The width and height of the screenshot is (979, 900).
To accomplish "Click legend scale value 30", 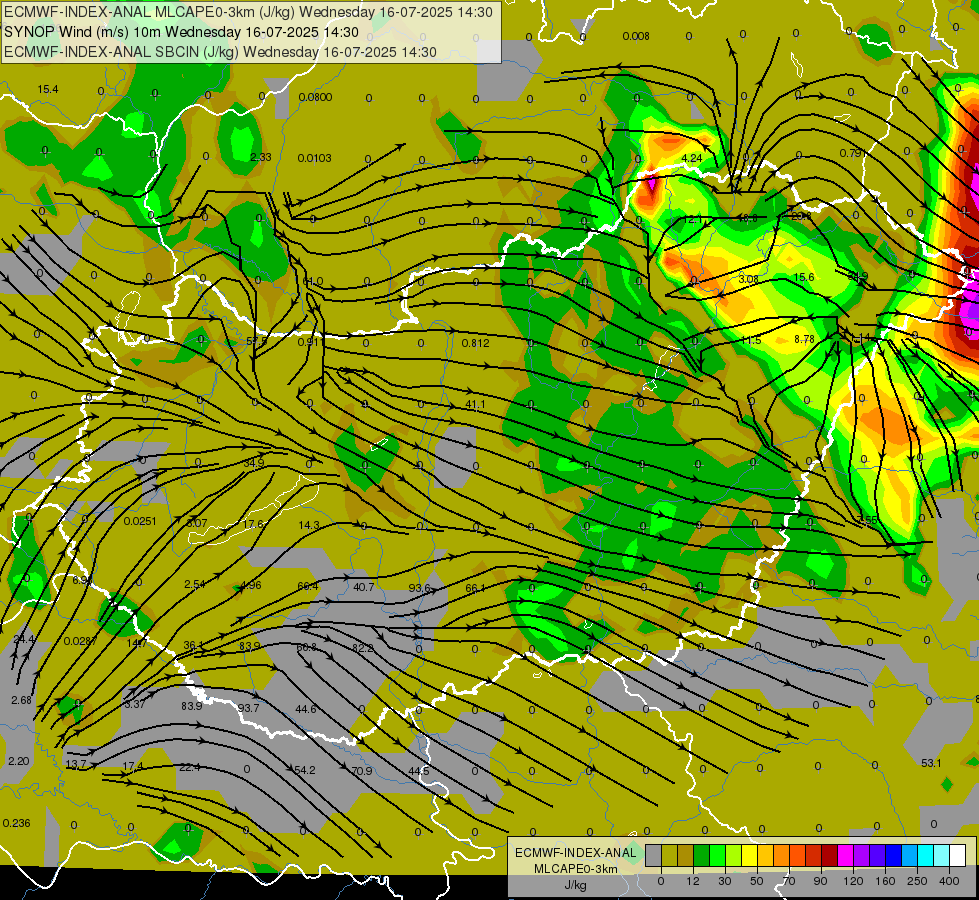I will (x=724, y=881).
